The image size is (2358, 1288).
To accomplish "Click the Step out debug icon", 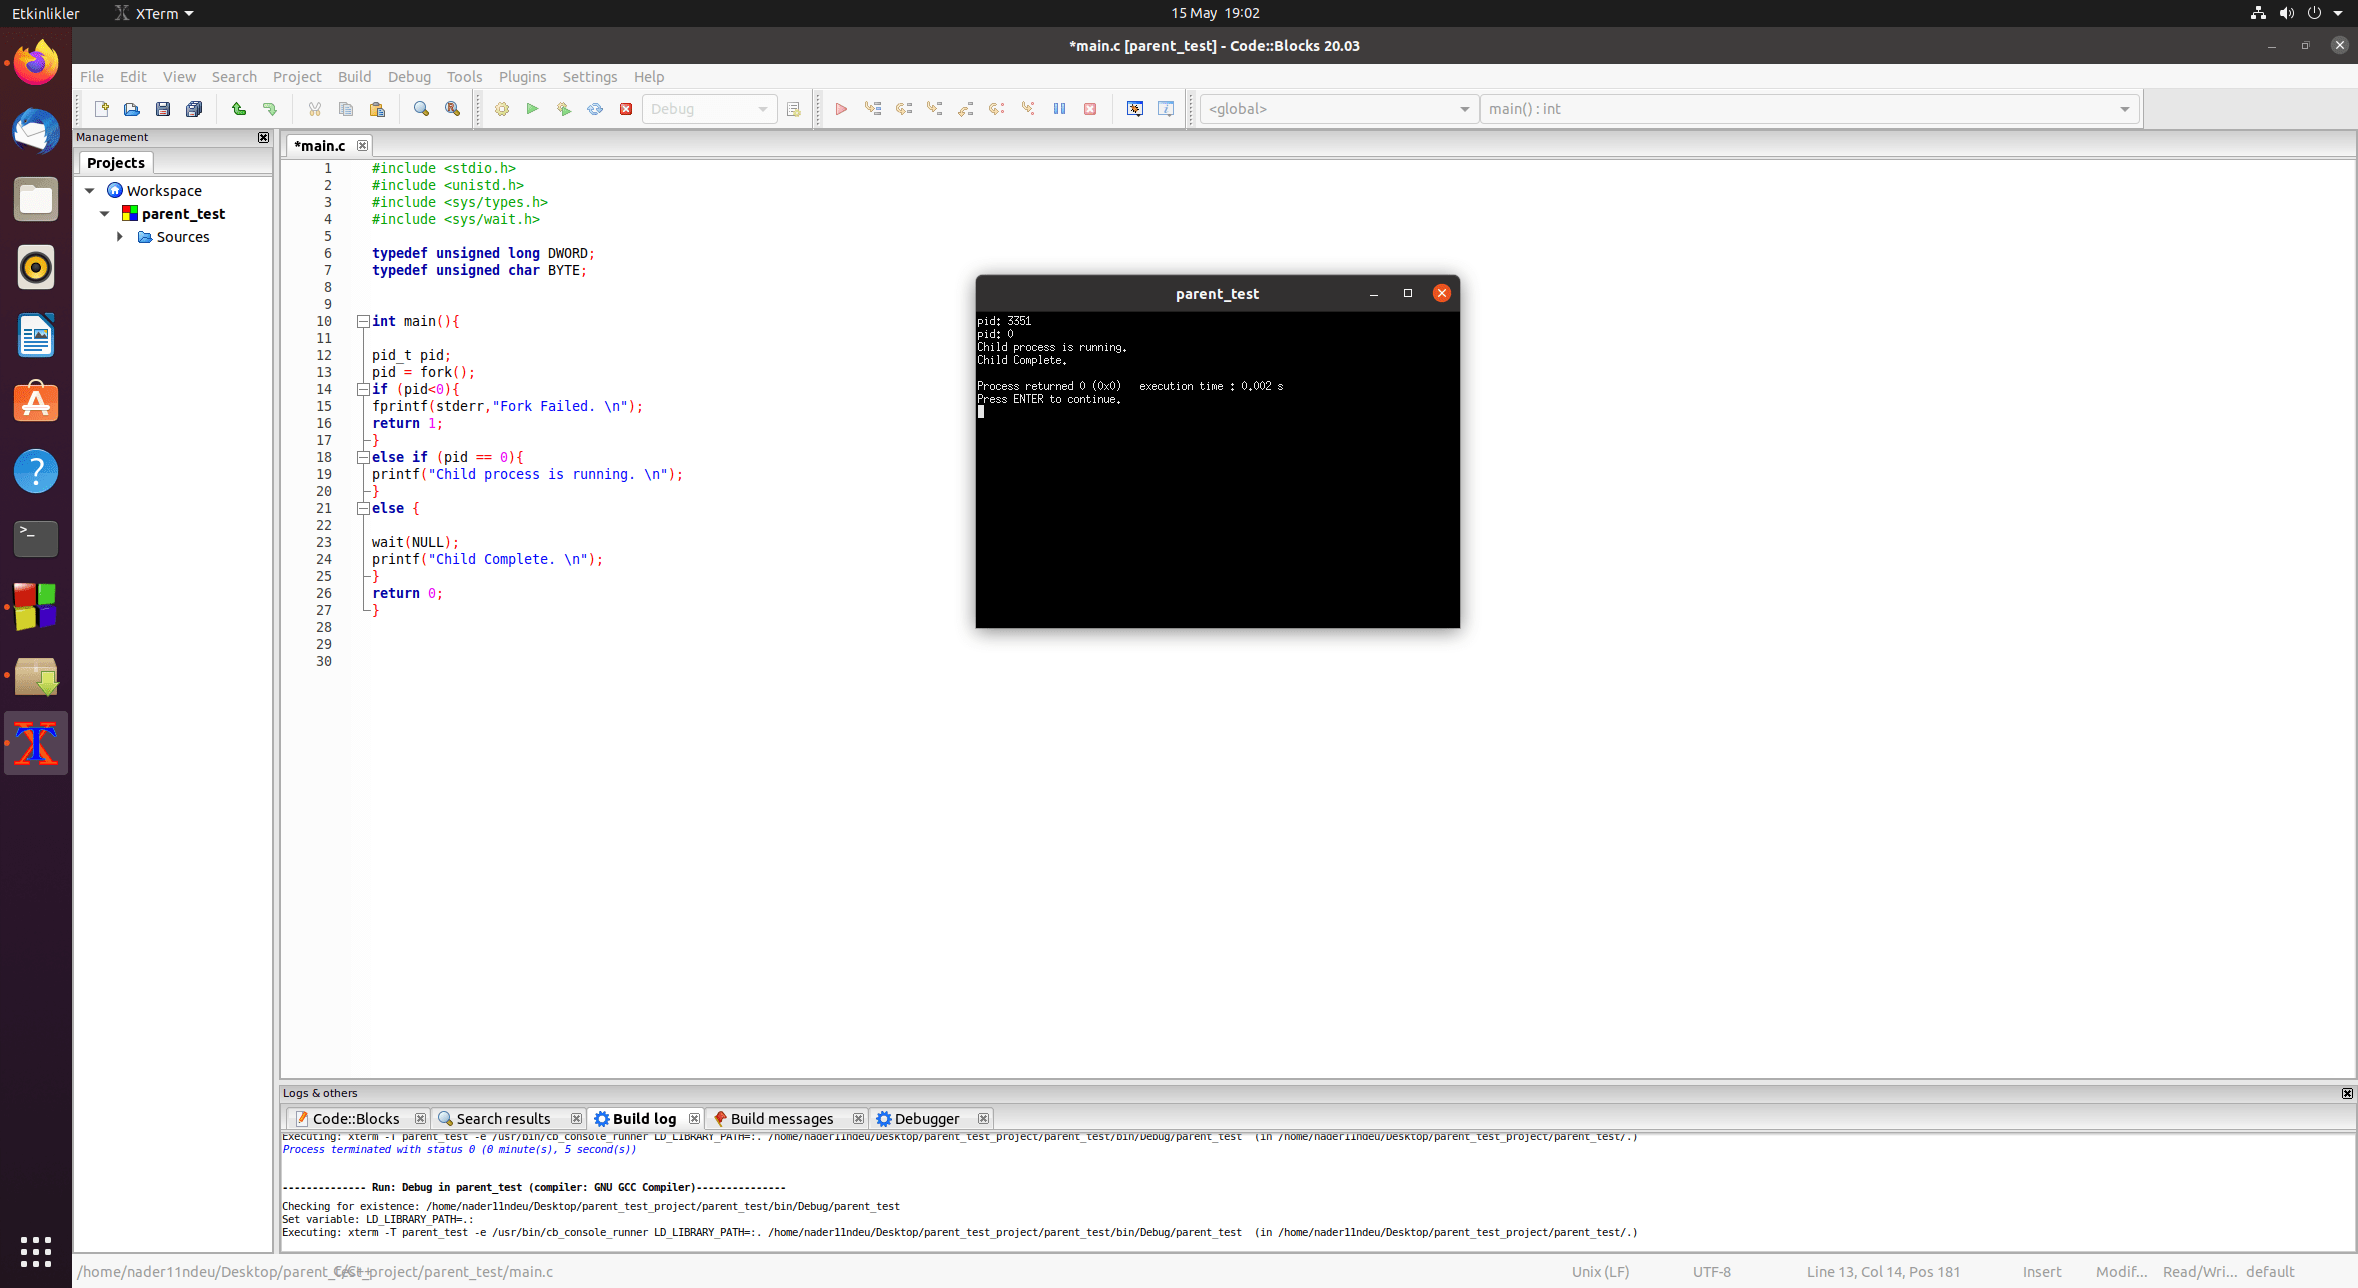I will coord(966,109).
